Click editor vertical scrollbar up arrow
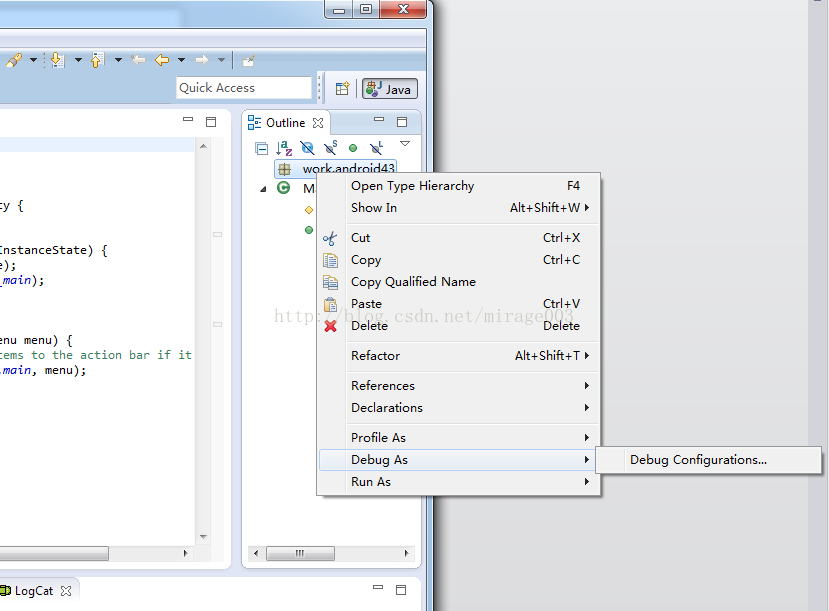829x611 pixels. (x=204, y=146)
